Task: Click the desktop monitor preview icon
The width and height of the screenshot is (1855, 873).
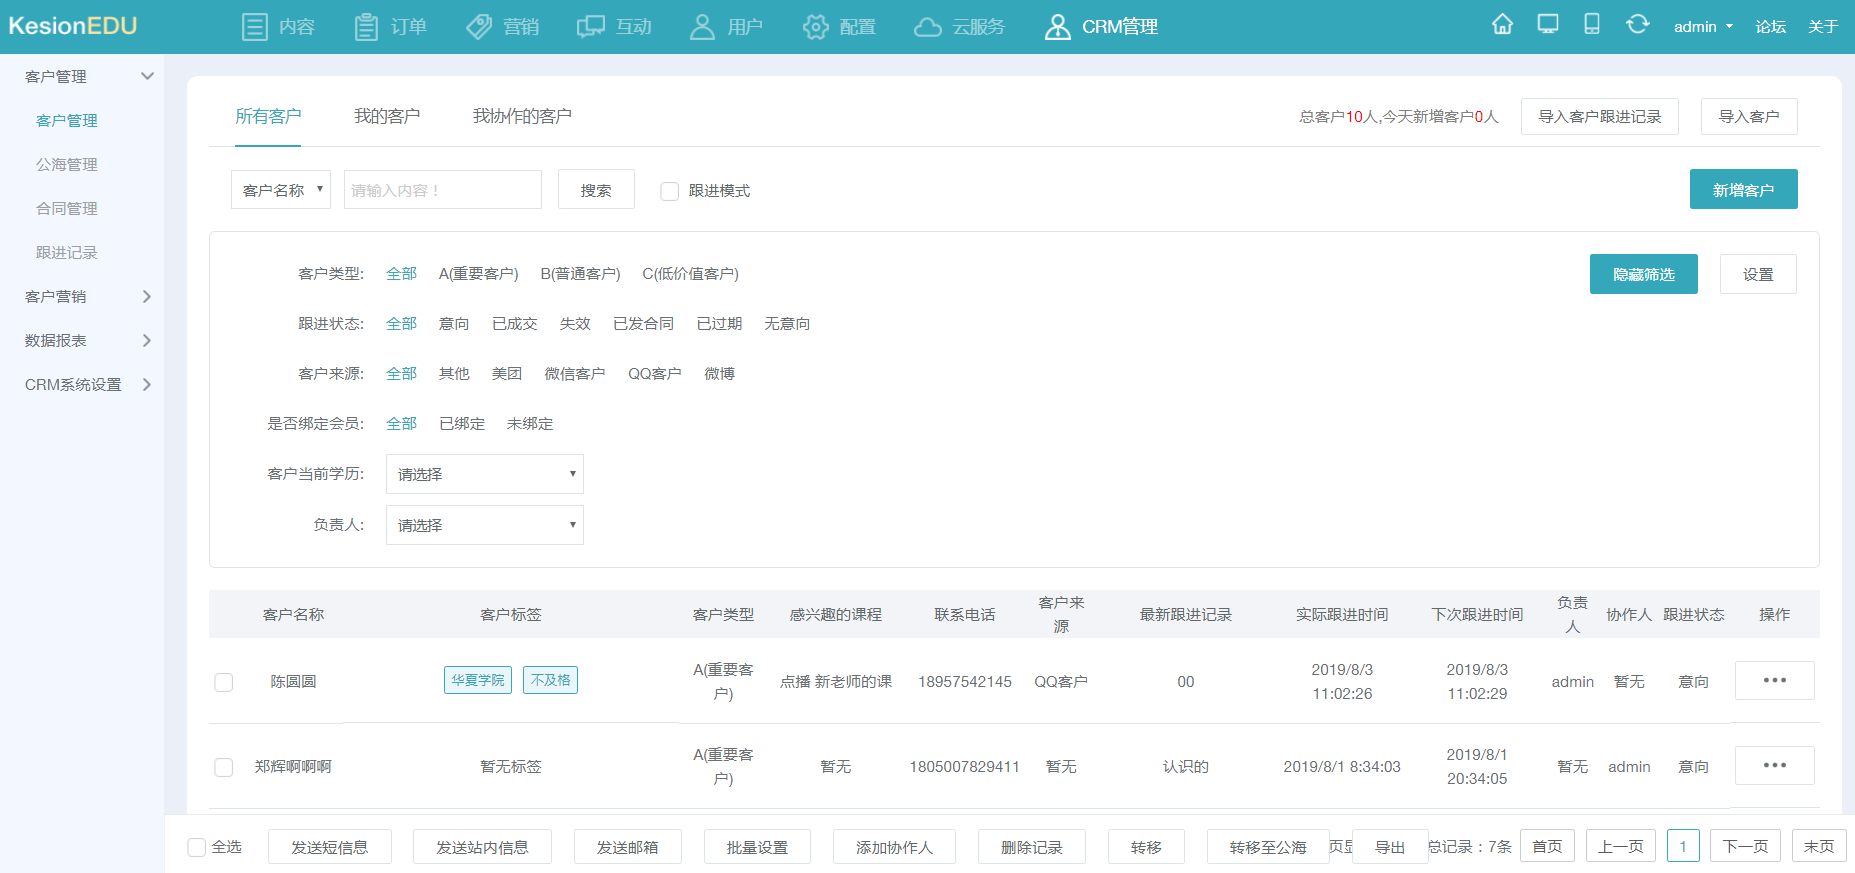Action: click(1548, 25)
